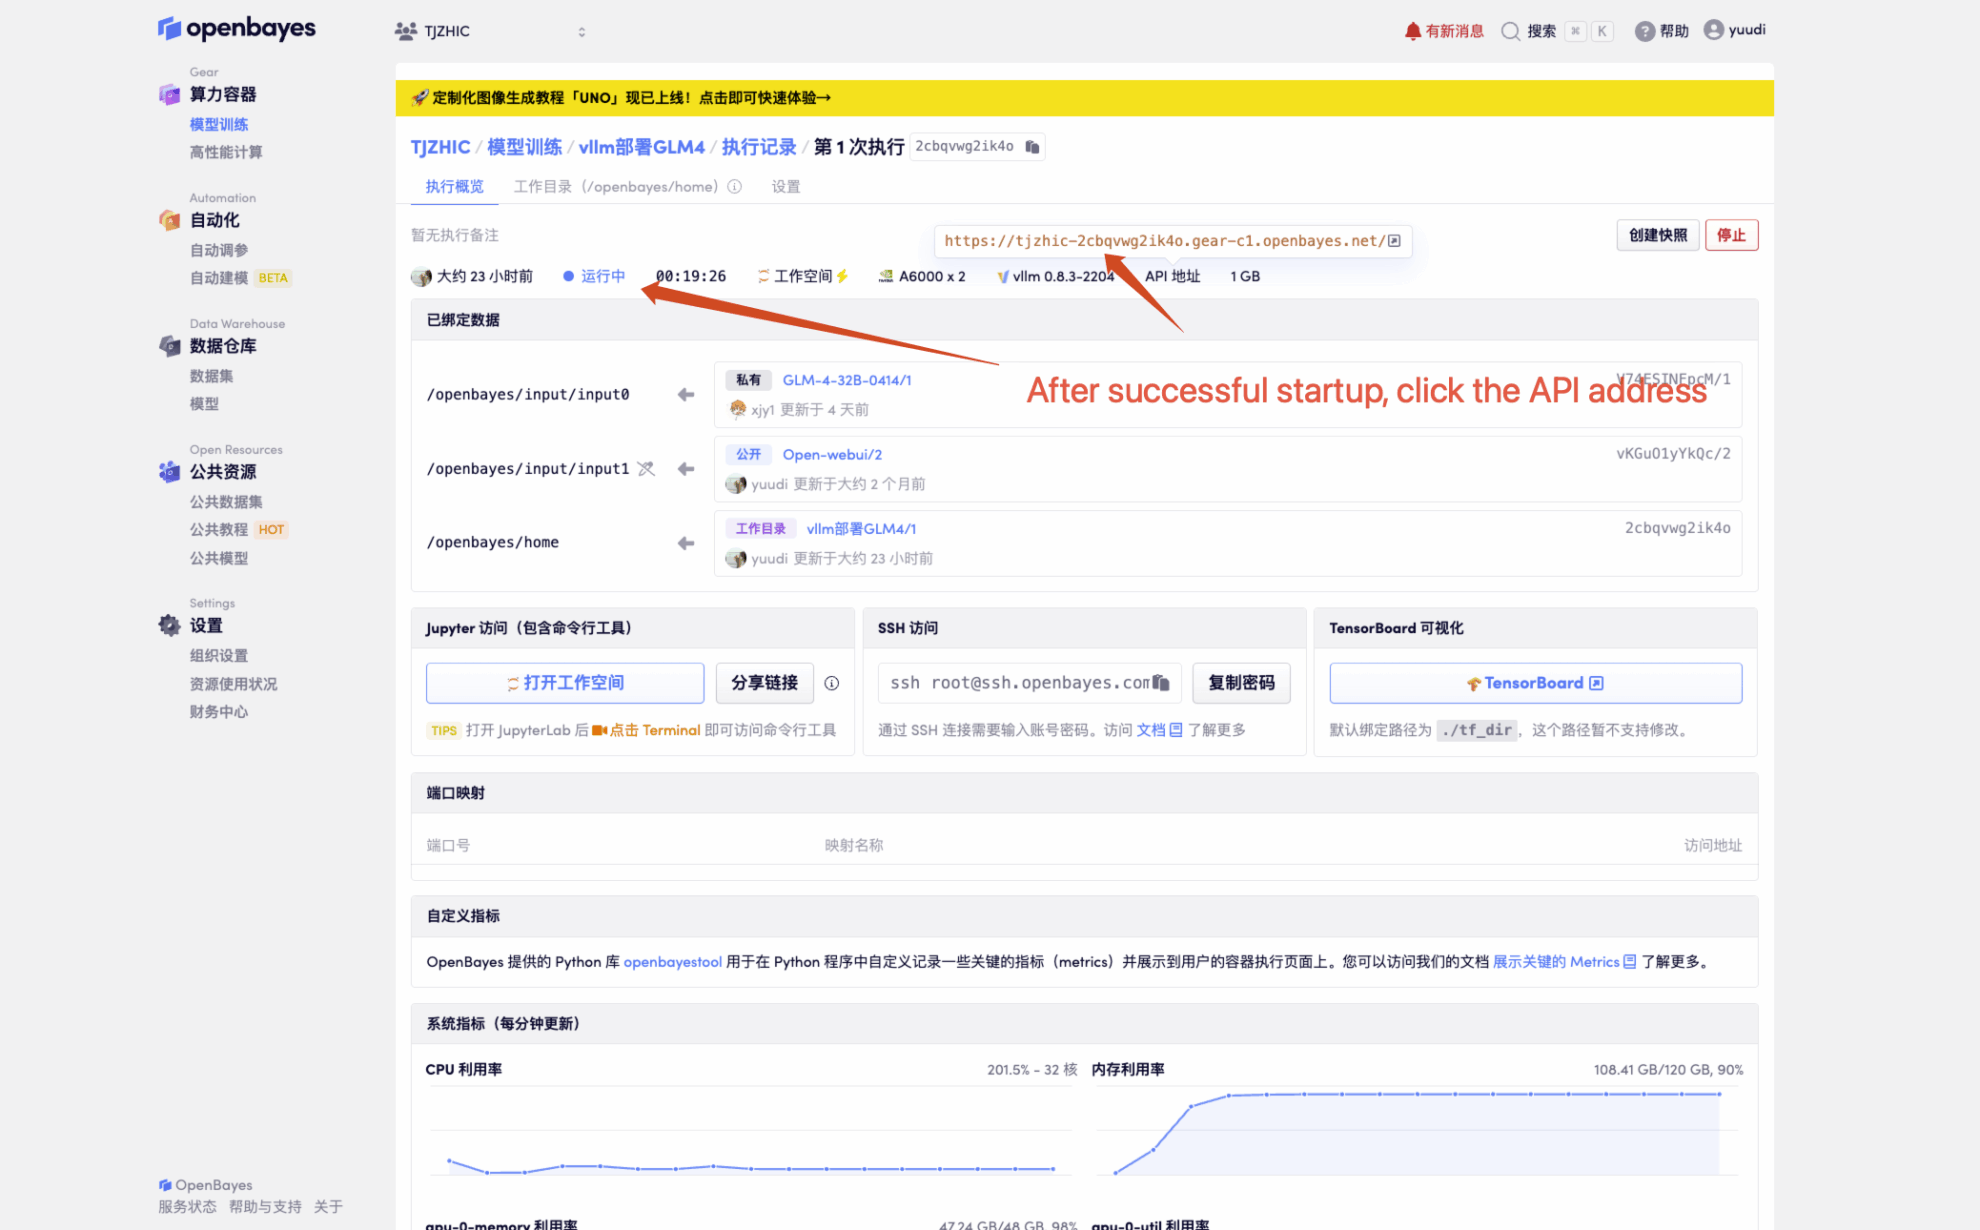Image resolution: width=1980 pixels, height=1230 pixels.
Task: Click info icon beside 分享链接 button
Action: point(831,683)
